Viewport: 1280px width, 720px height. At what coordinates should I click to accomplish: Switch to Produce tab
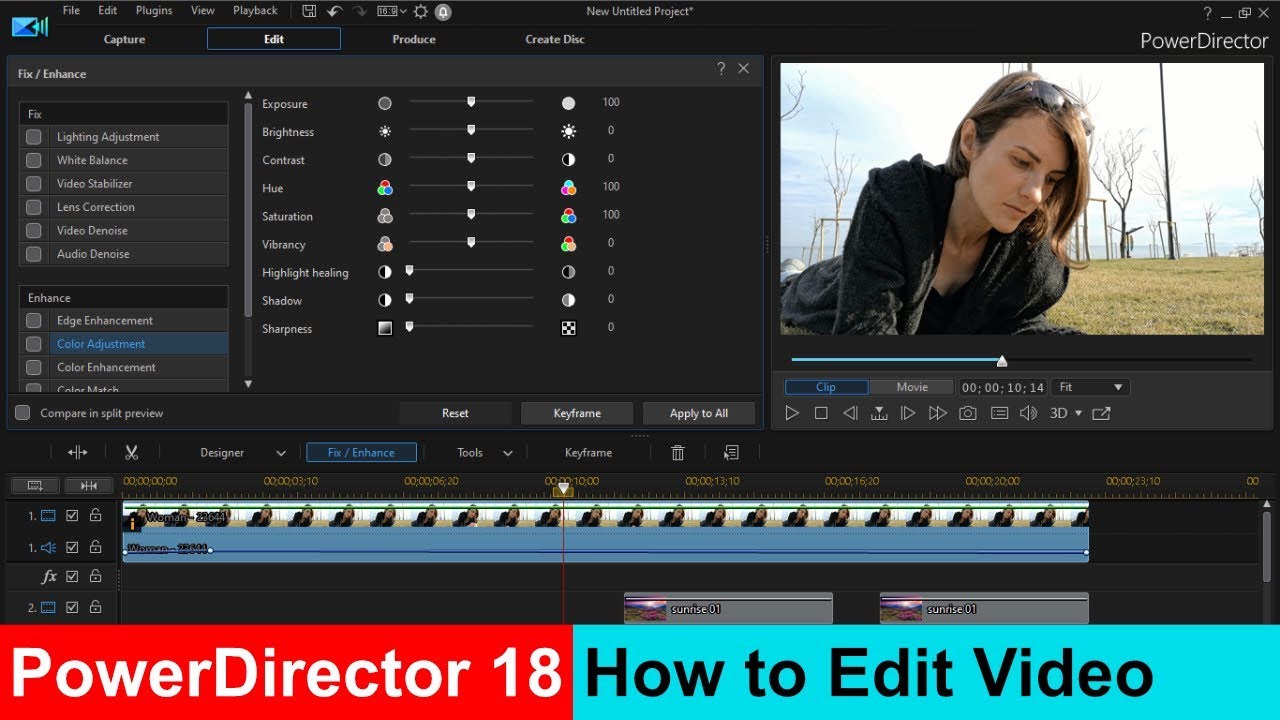point(414,39)
